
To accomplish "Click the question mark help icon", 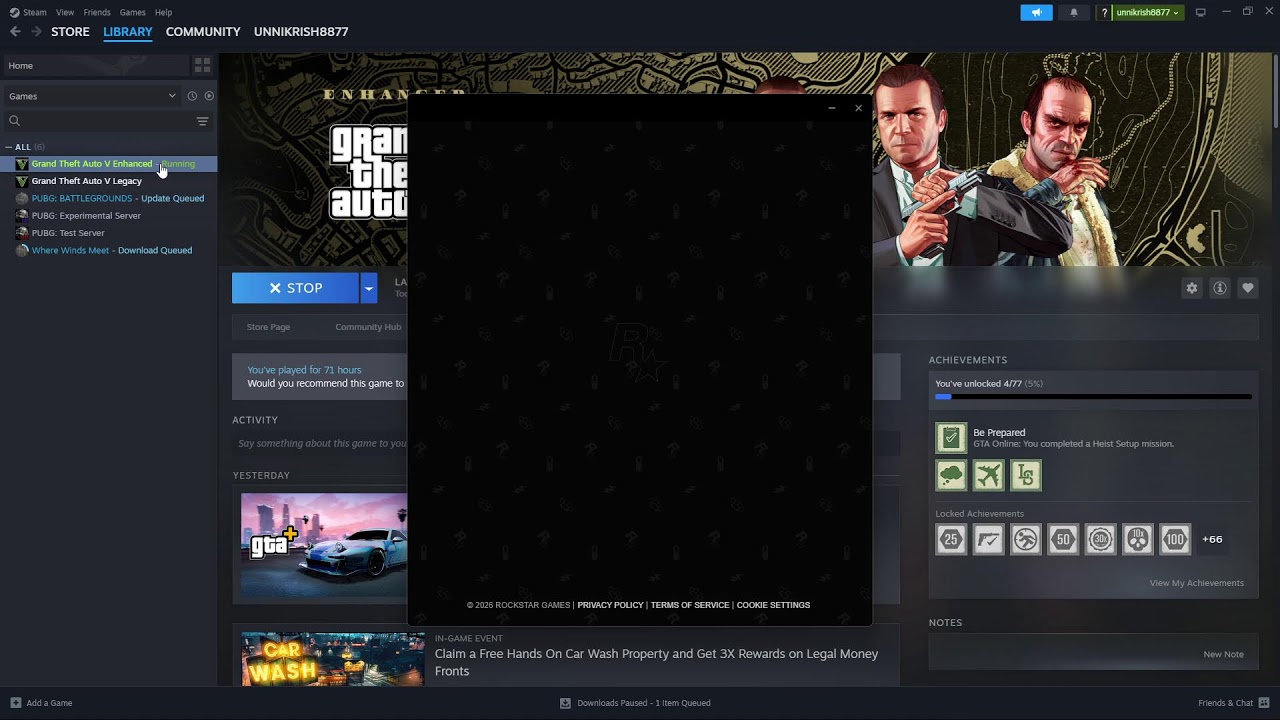I will point(1104,12).
